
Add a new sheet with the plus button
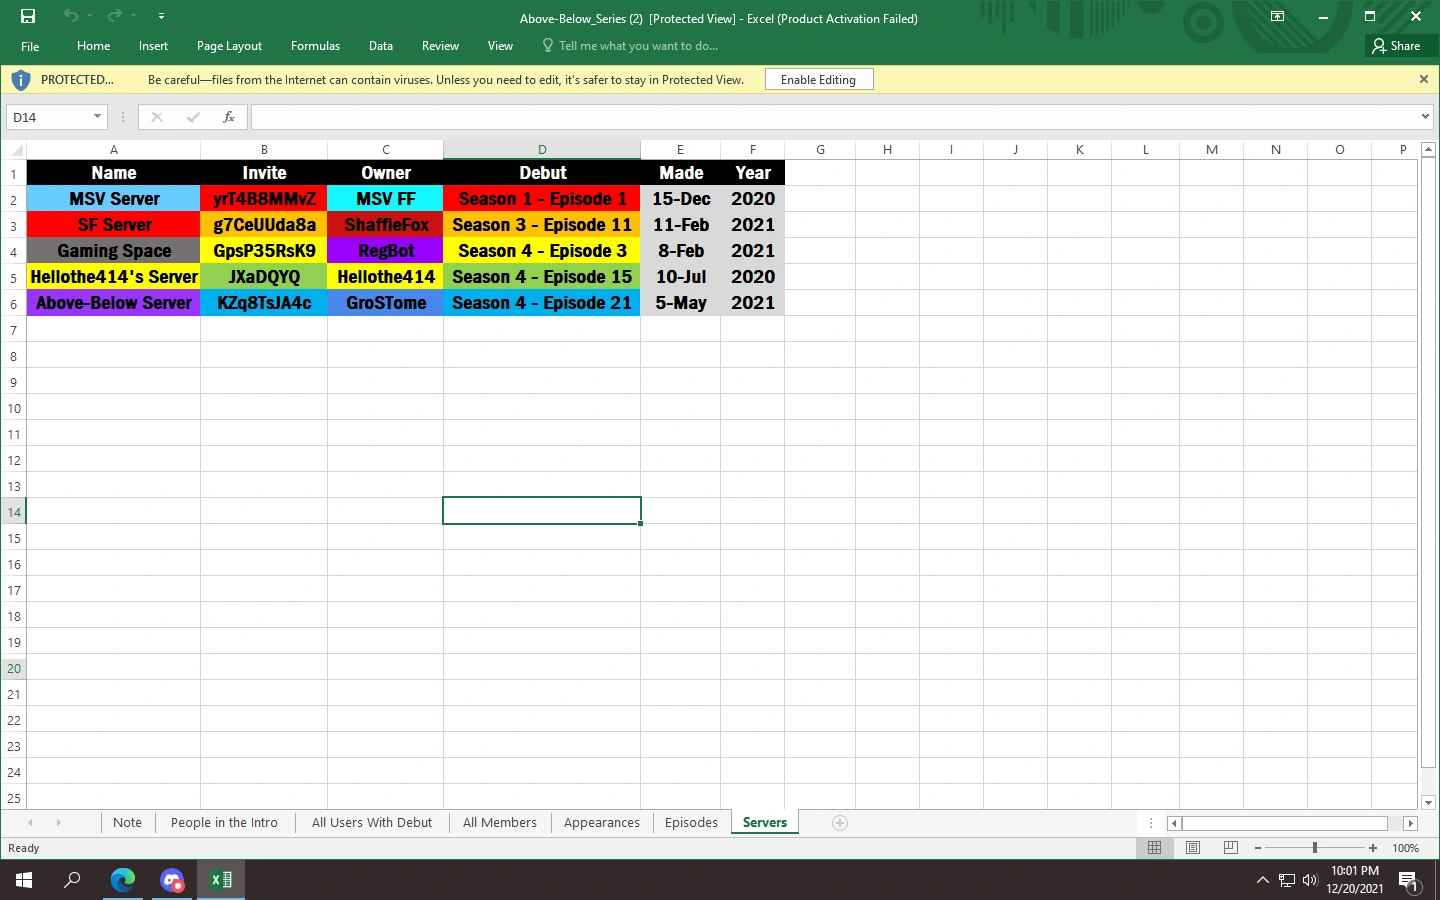840,823
